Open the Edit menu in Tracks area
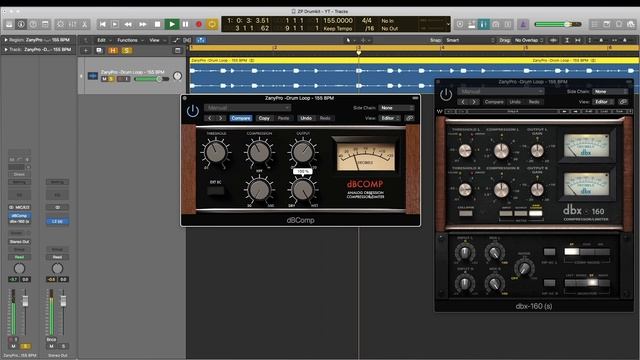Image resolution: width=640 pixels, height=360 pixels. pyautogui.click(x=104, y=40)
